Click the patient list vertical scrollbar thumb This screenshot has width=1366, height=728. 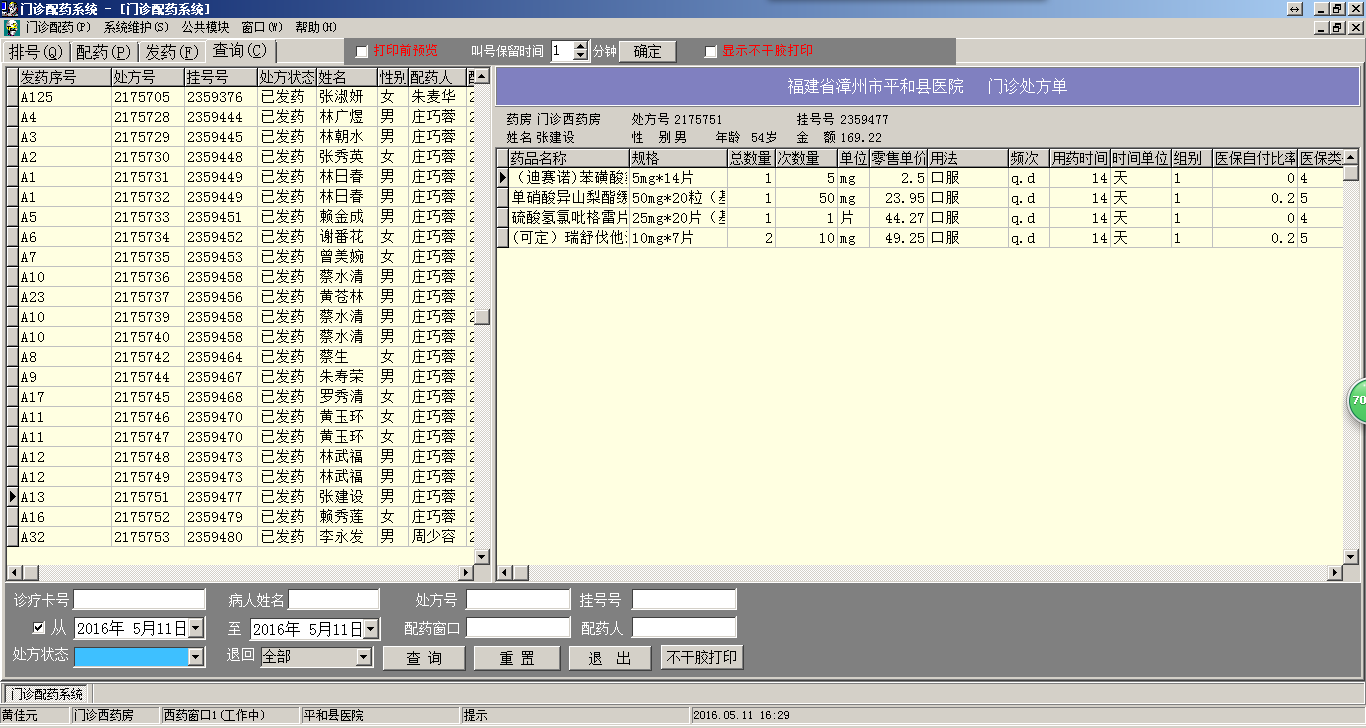482,317
